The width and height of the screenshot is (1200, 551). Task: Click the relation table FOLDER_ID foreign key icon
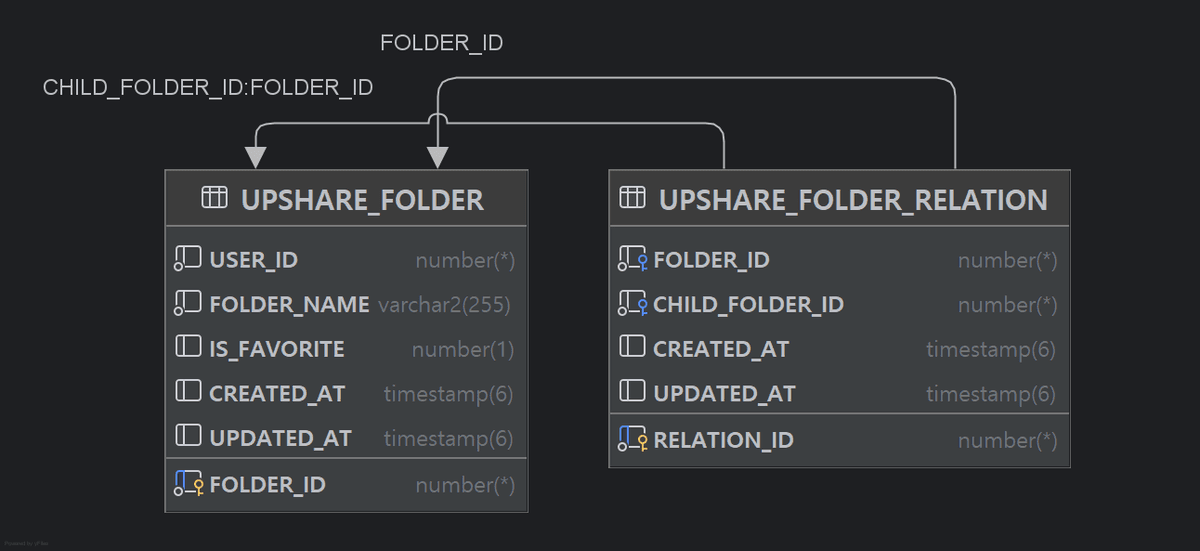633,260
